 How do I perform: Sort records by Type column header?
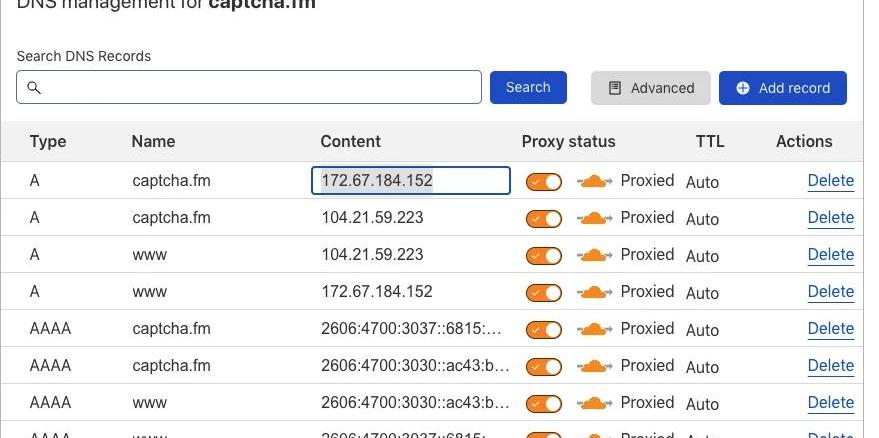(48, 141)
